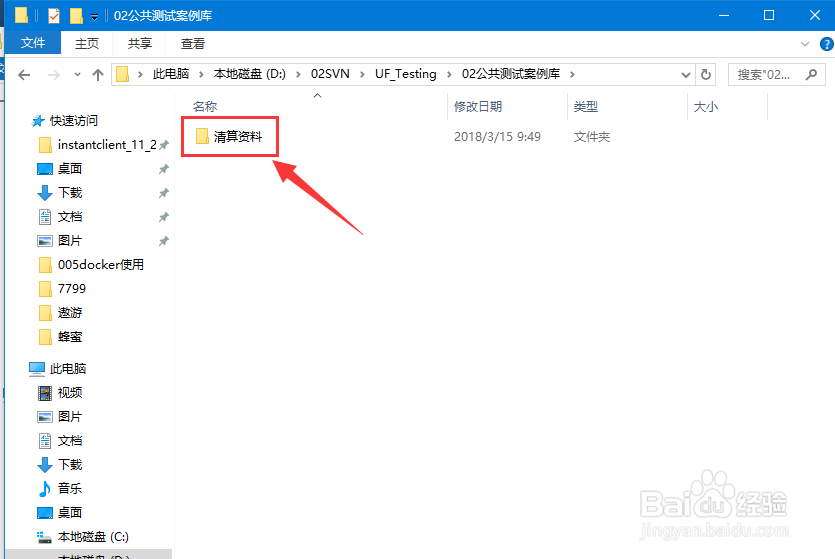This screenshot has height=559, width=835.
Task: Click the pin icon beside quick access 文档
Action: coord(164,217)
